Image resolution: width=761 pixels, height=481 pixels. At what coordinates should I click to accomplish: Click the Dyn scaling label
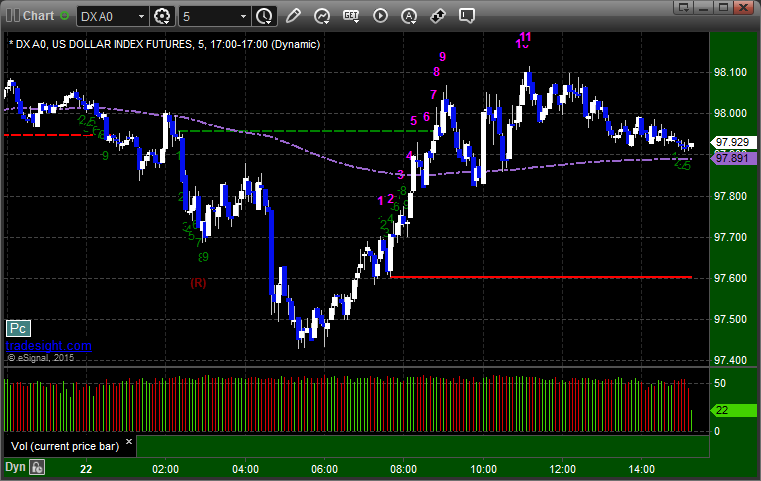pos(15,467)
